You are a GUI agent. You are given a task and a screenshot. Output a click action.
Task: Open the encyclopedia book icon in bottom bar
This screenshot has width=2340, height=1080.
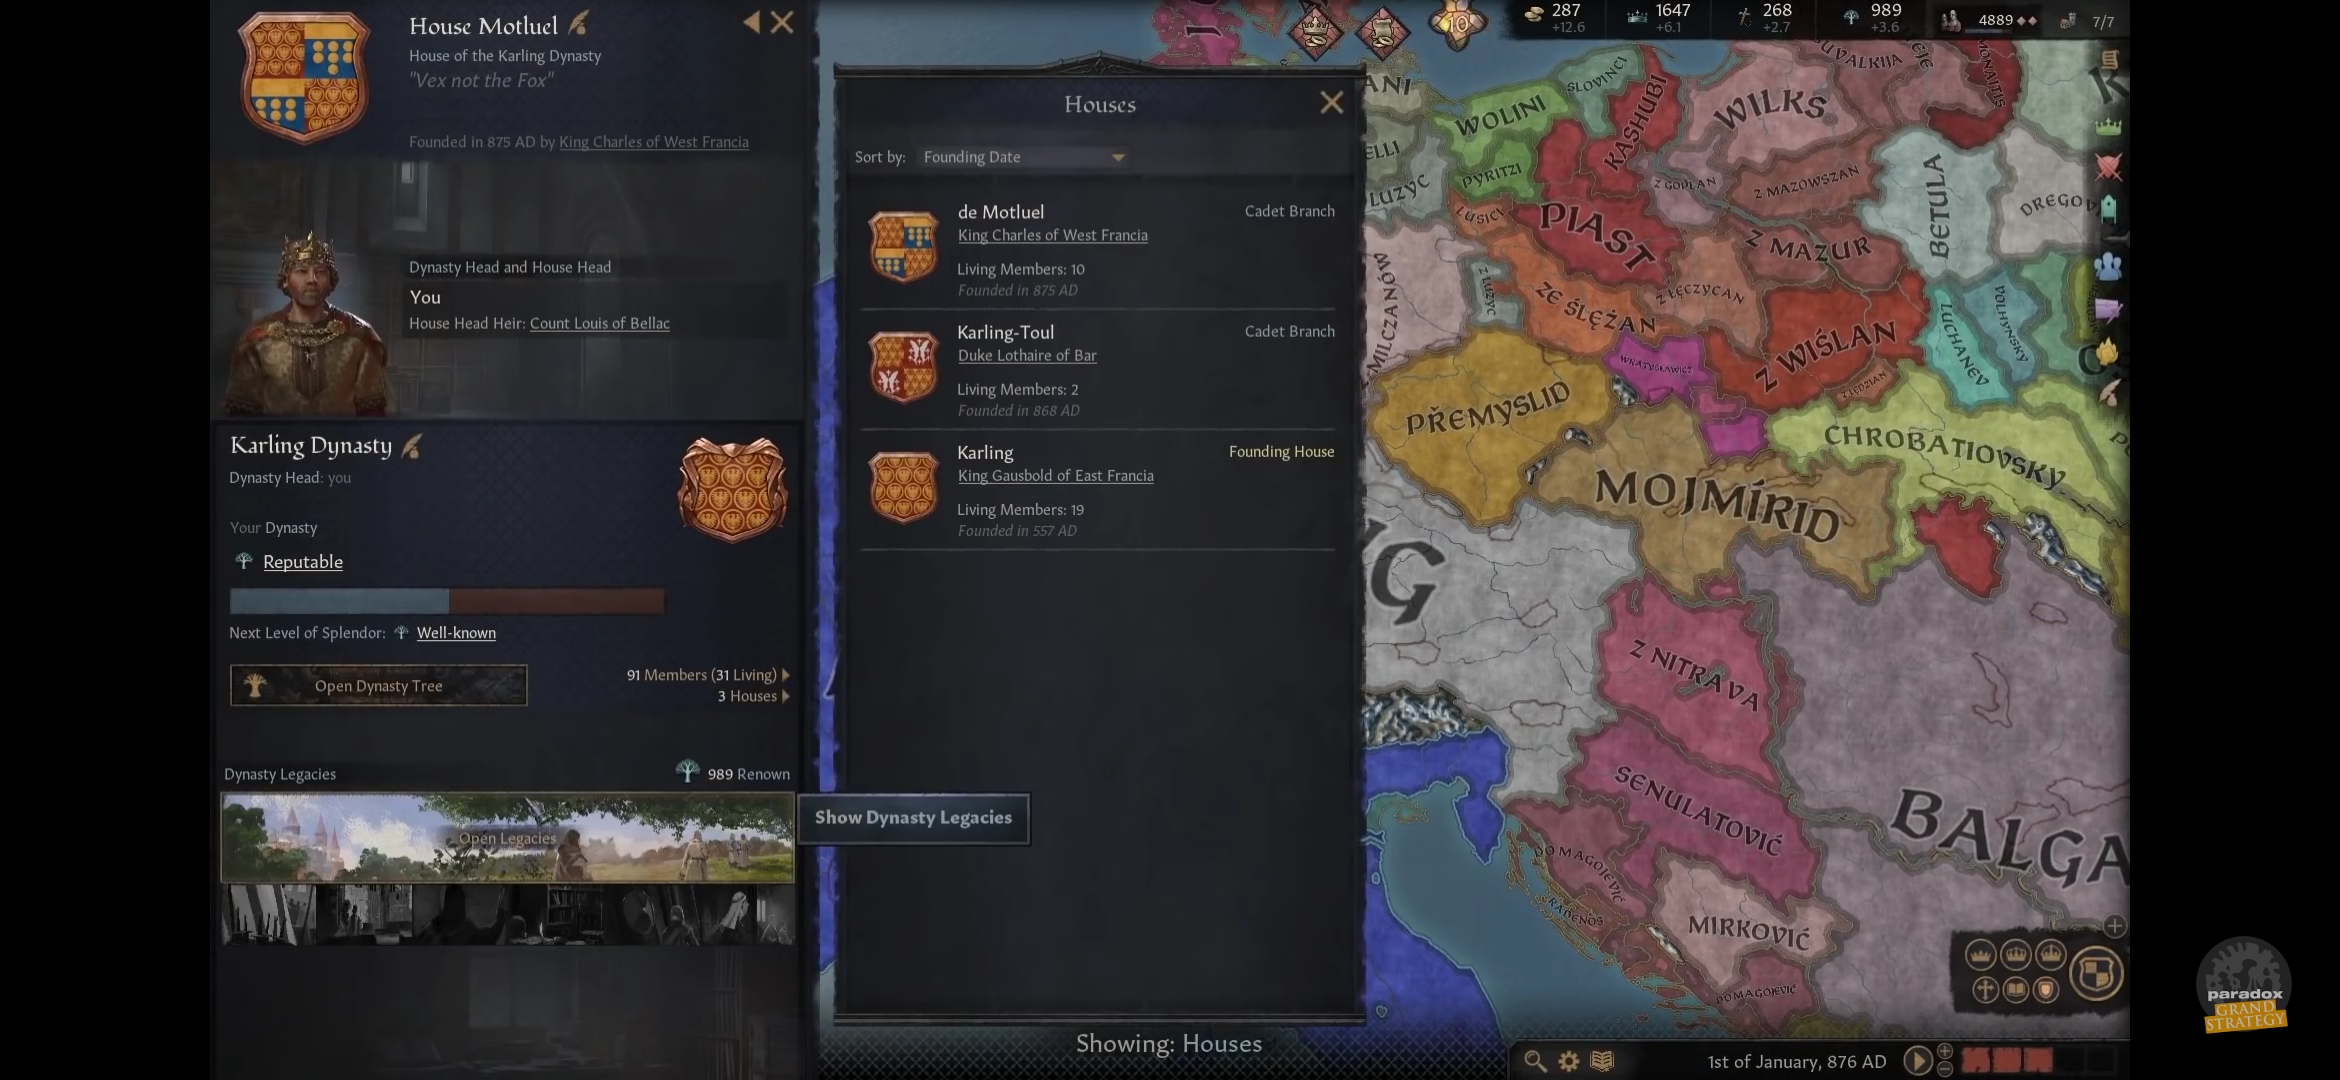[x=1602, y=1060]
